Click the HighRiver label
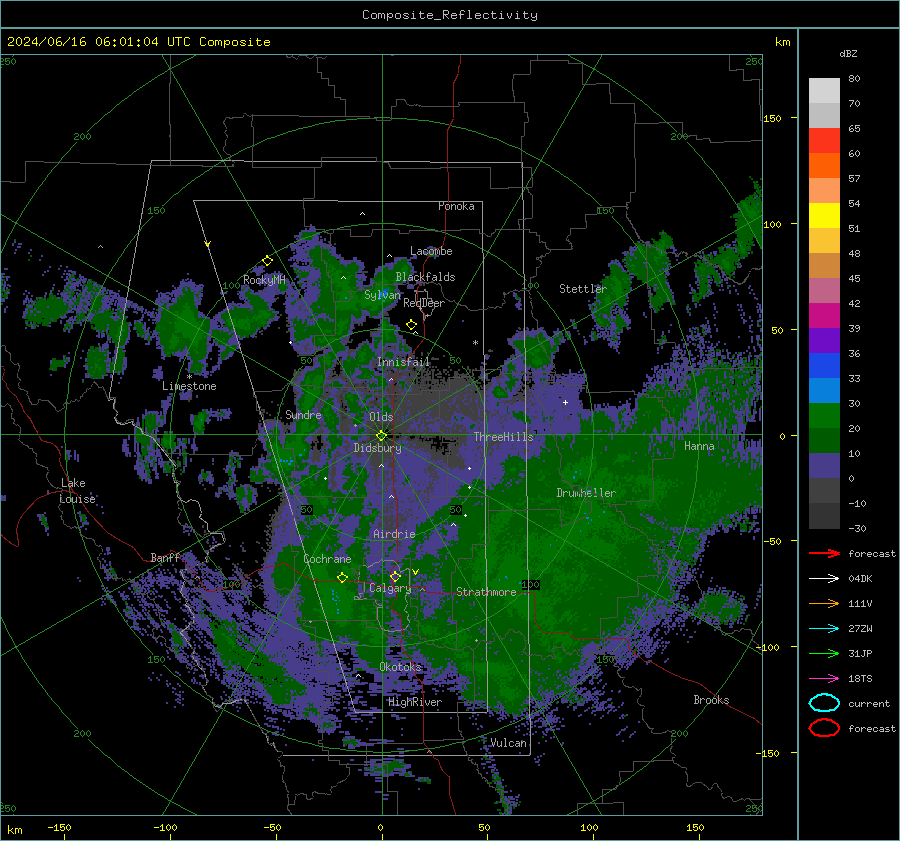900x841 pixels. click(415, 702)
